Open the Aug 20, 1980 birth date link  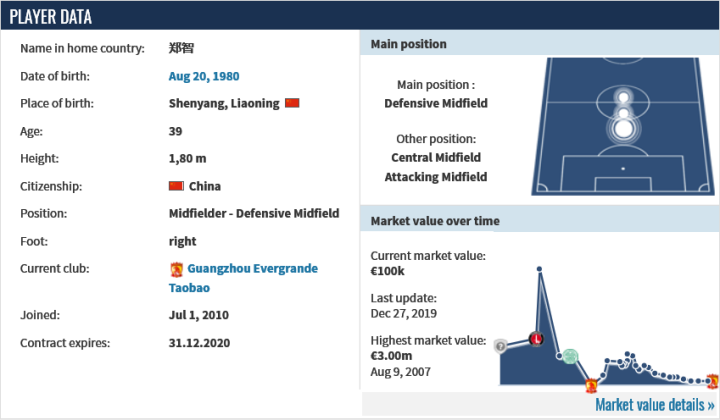tap(204, 76)
